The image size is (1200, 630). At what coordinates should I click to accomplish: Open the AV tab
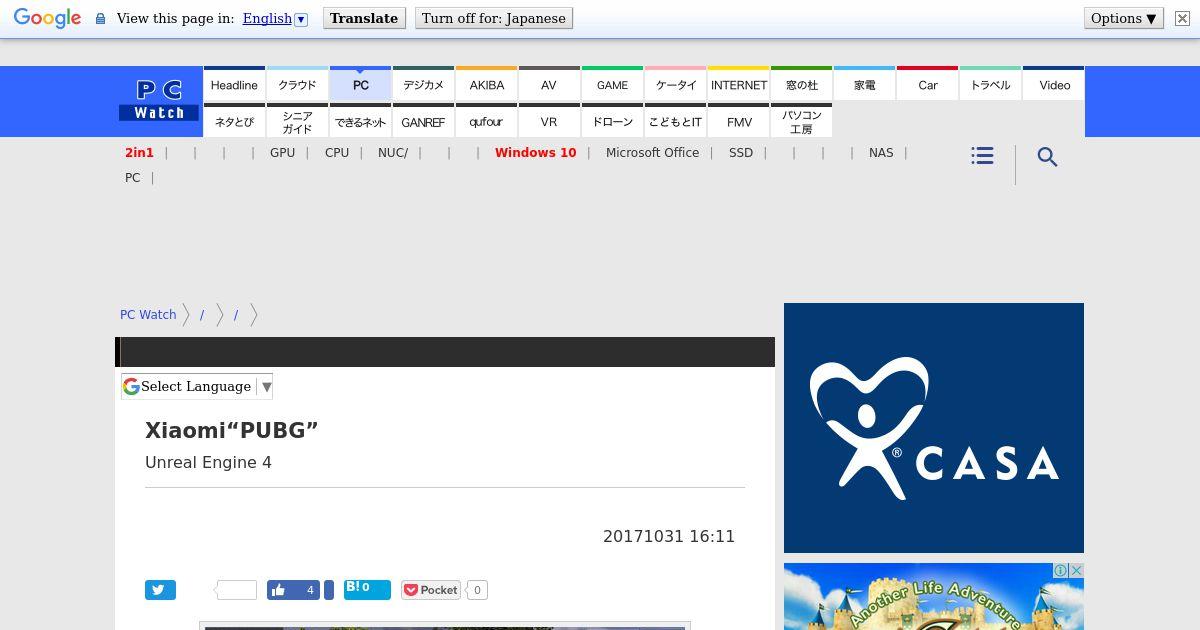point(549,84)
